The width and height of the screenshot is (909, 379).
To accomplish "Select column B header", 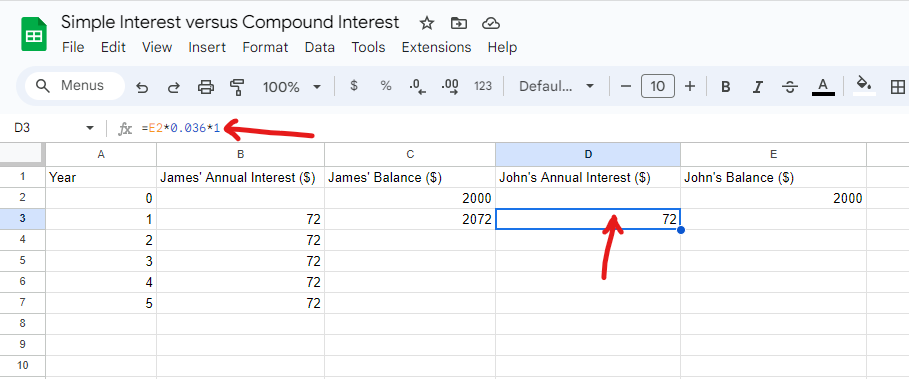I will pos(240,154).
